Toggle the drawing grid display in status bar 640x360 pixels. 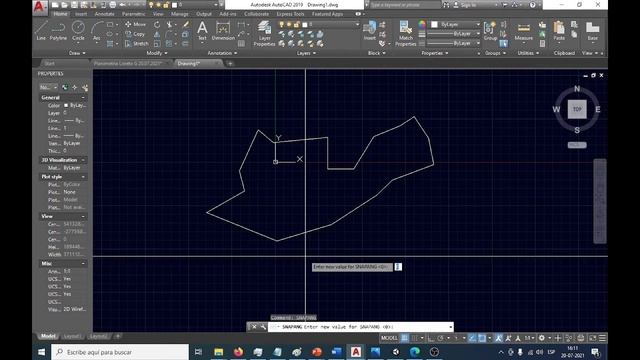tap(404, 338)
